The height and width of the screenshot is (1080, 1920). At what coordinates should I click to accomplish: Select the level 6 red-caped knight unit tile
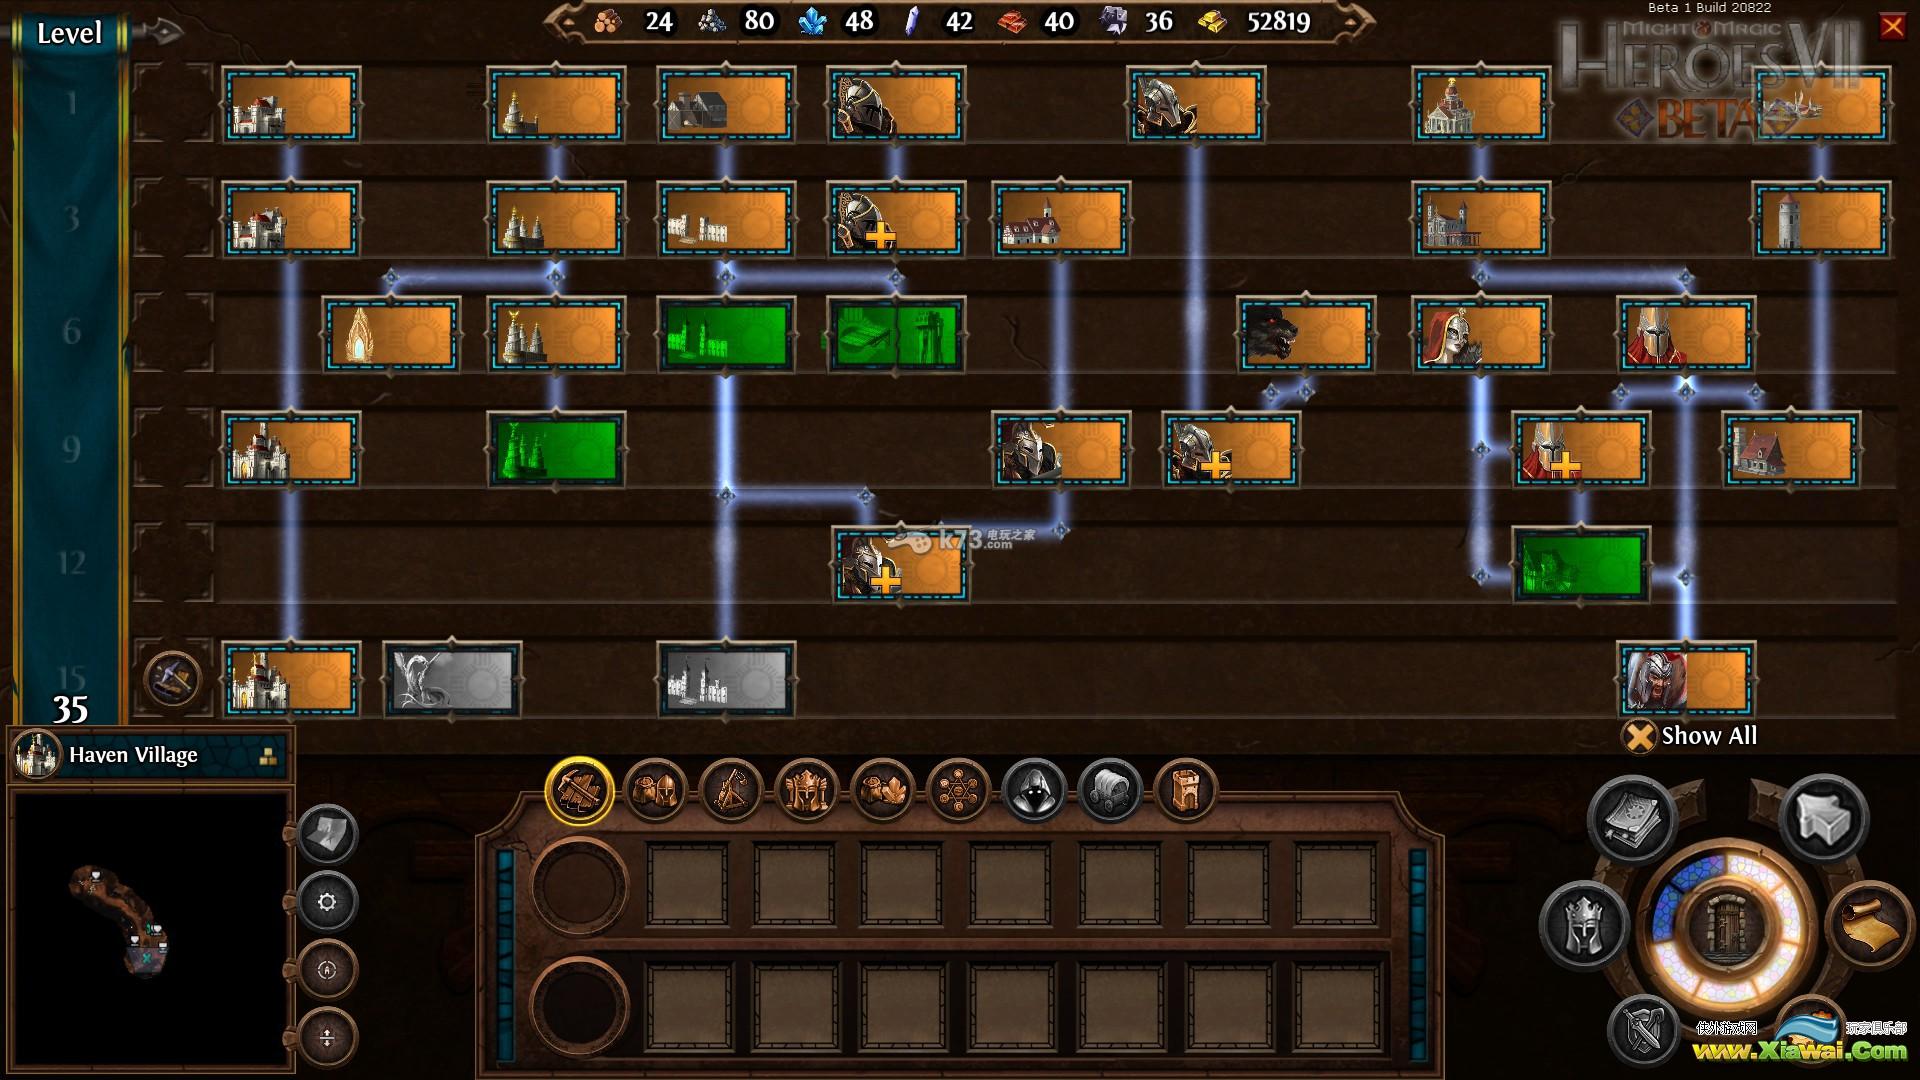(1686, 335)
